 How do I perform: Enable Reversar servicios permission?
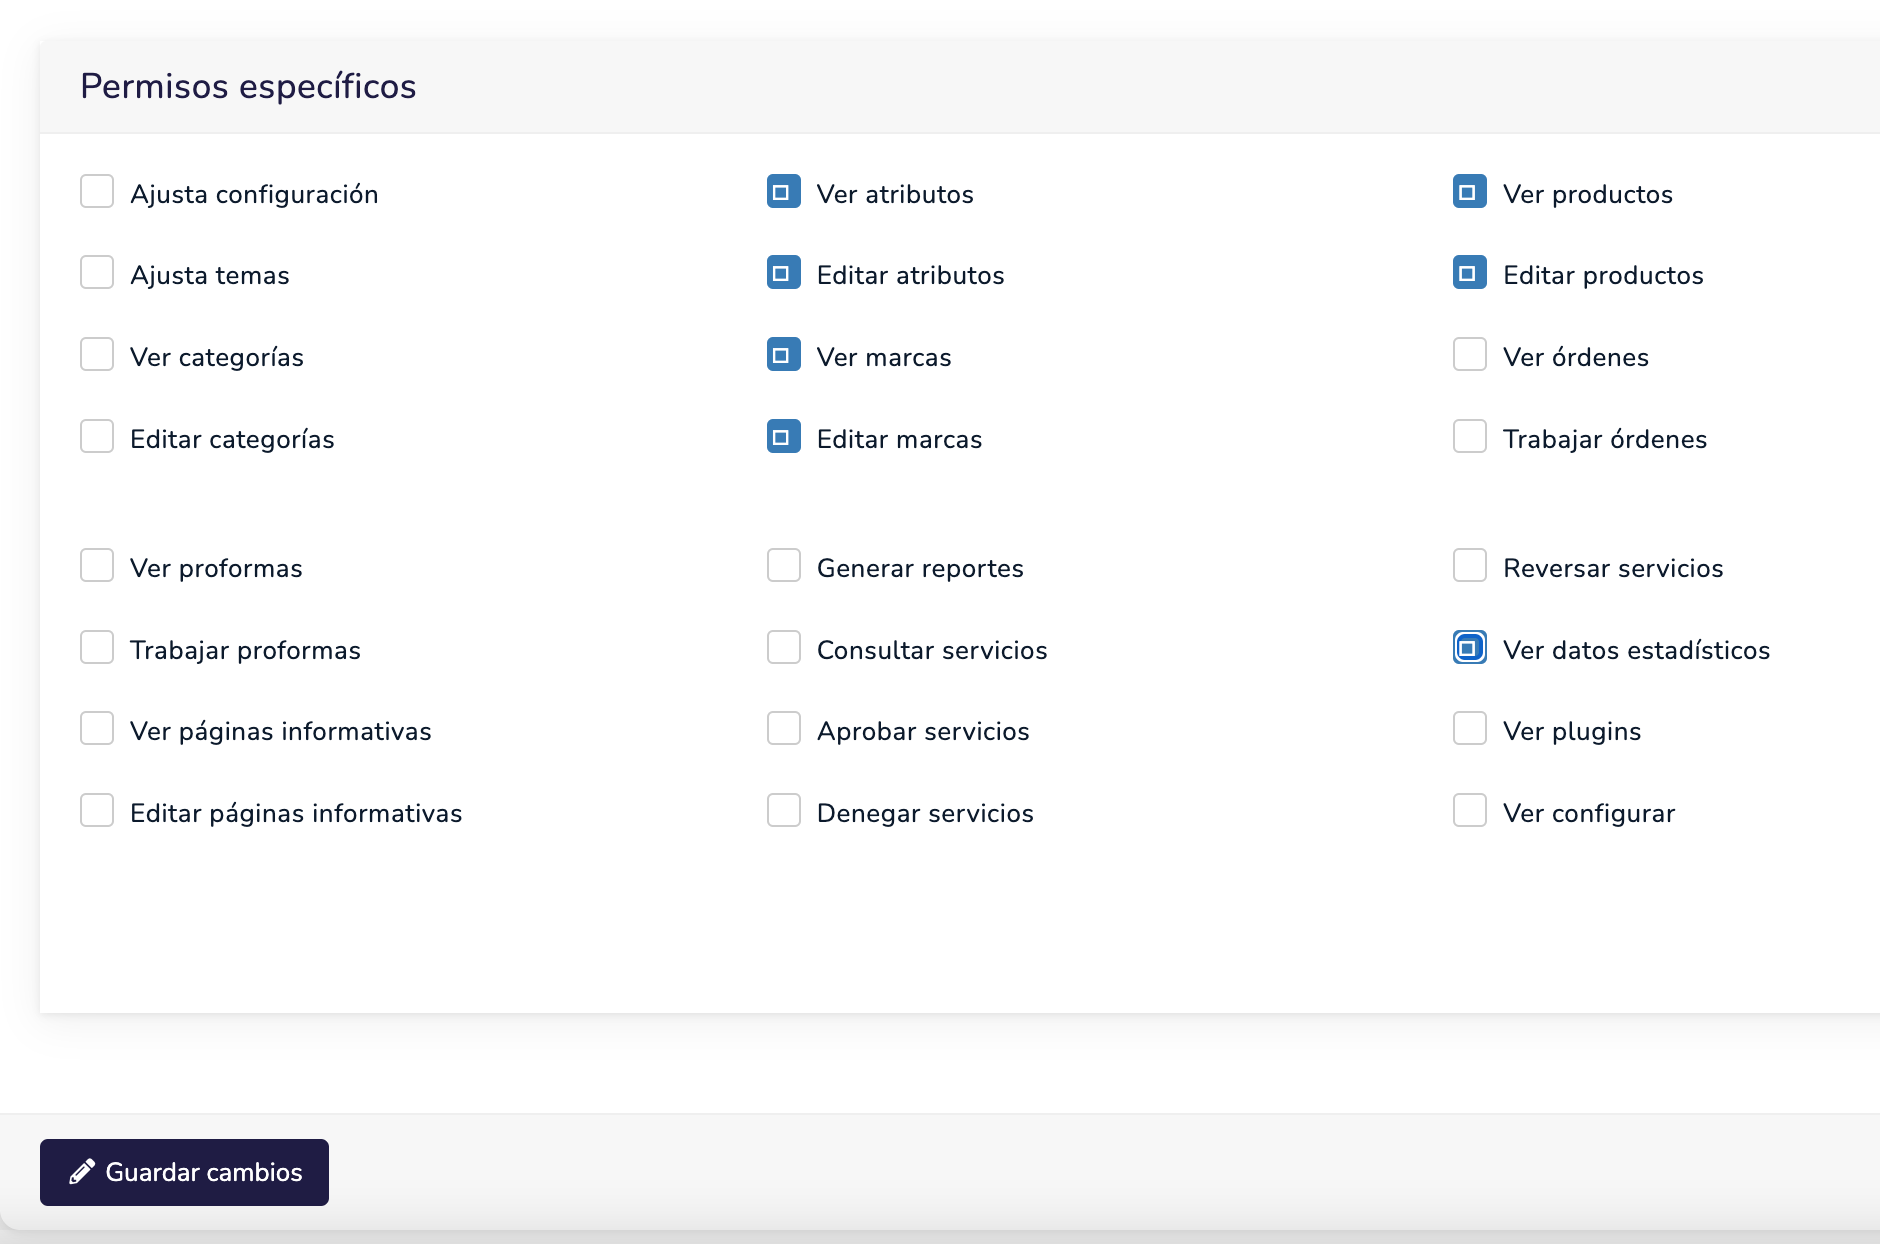(1470, 565)
